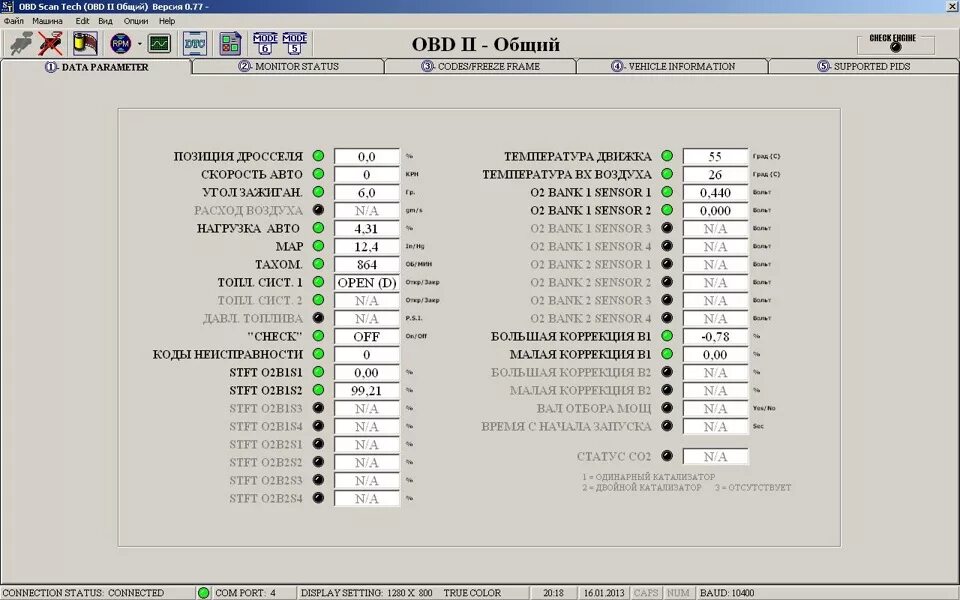Toggle the ДАВЛ. ТОПЛИВА black indicator
960x600 pixels.
[x=318, y=318]
